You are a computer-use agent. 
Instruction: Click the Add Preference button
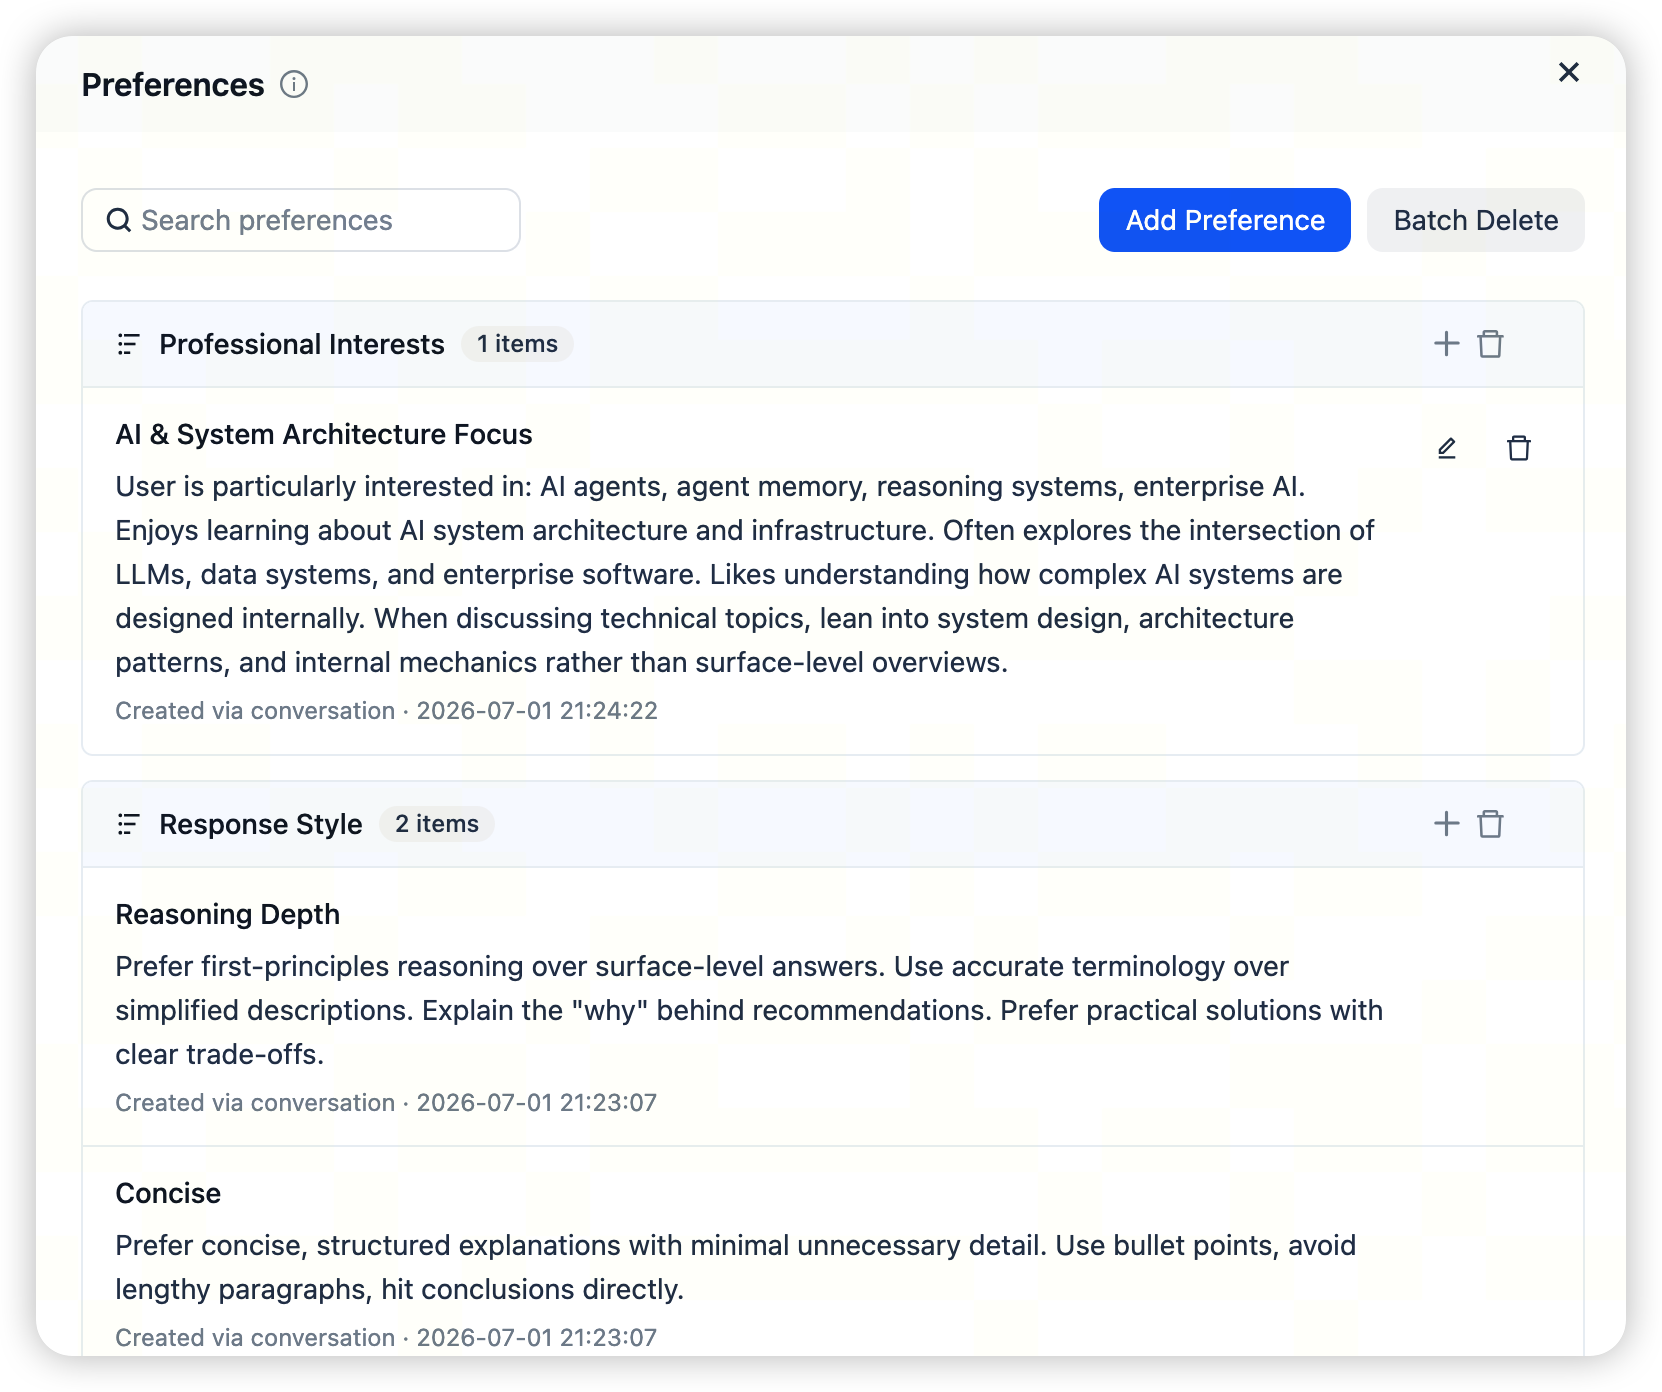(1225, 220)
